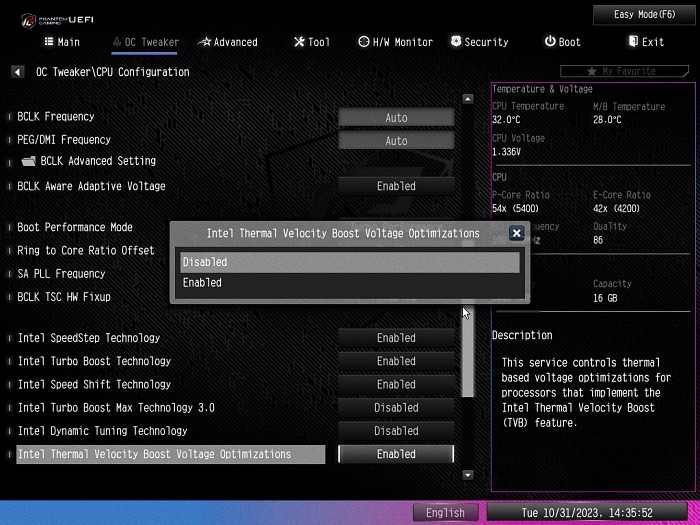Click the Quality 86 value
This screenshot has width=700, height=525.
598,240
